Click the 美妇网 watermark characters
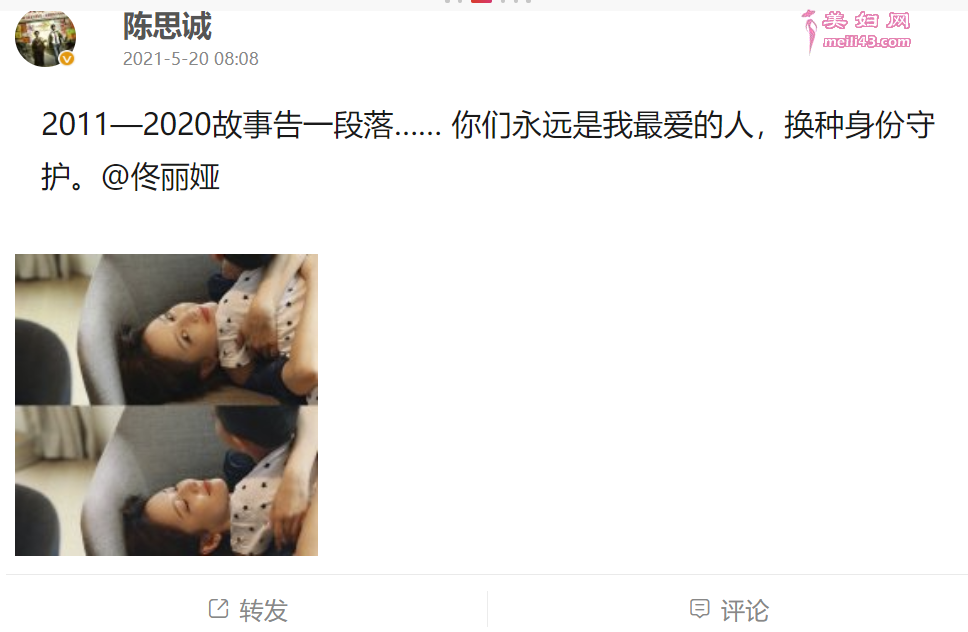The width and height of the screenshot is (968, 632). click(x=866, y=20)
